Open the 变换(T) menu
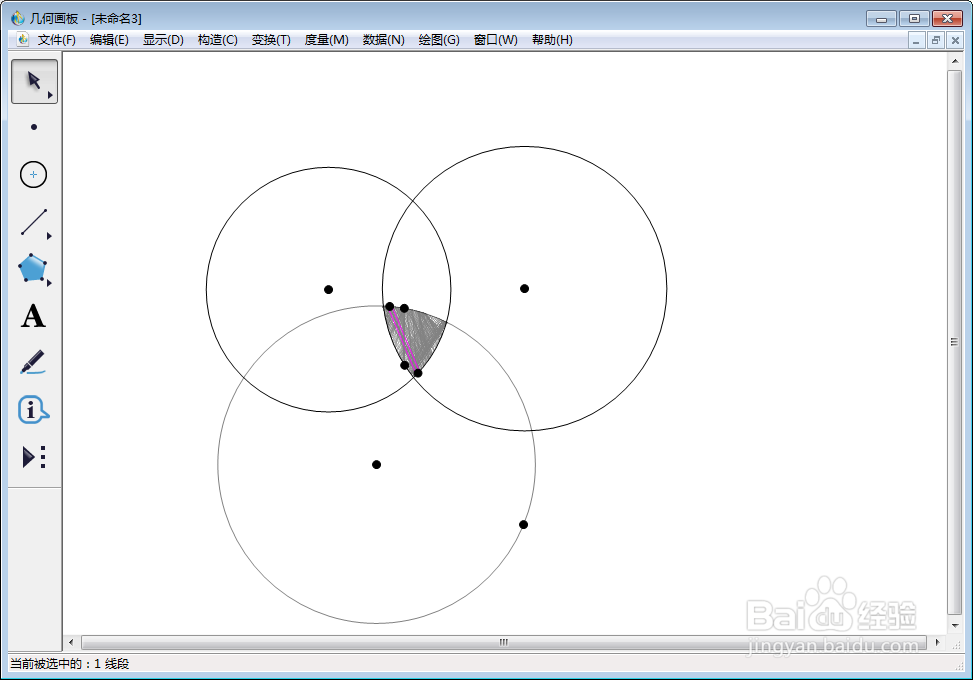973x680 pixels. (x=271, y=40)
